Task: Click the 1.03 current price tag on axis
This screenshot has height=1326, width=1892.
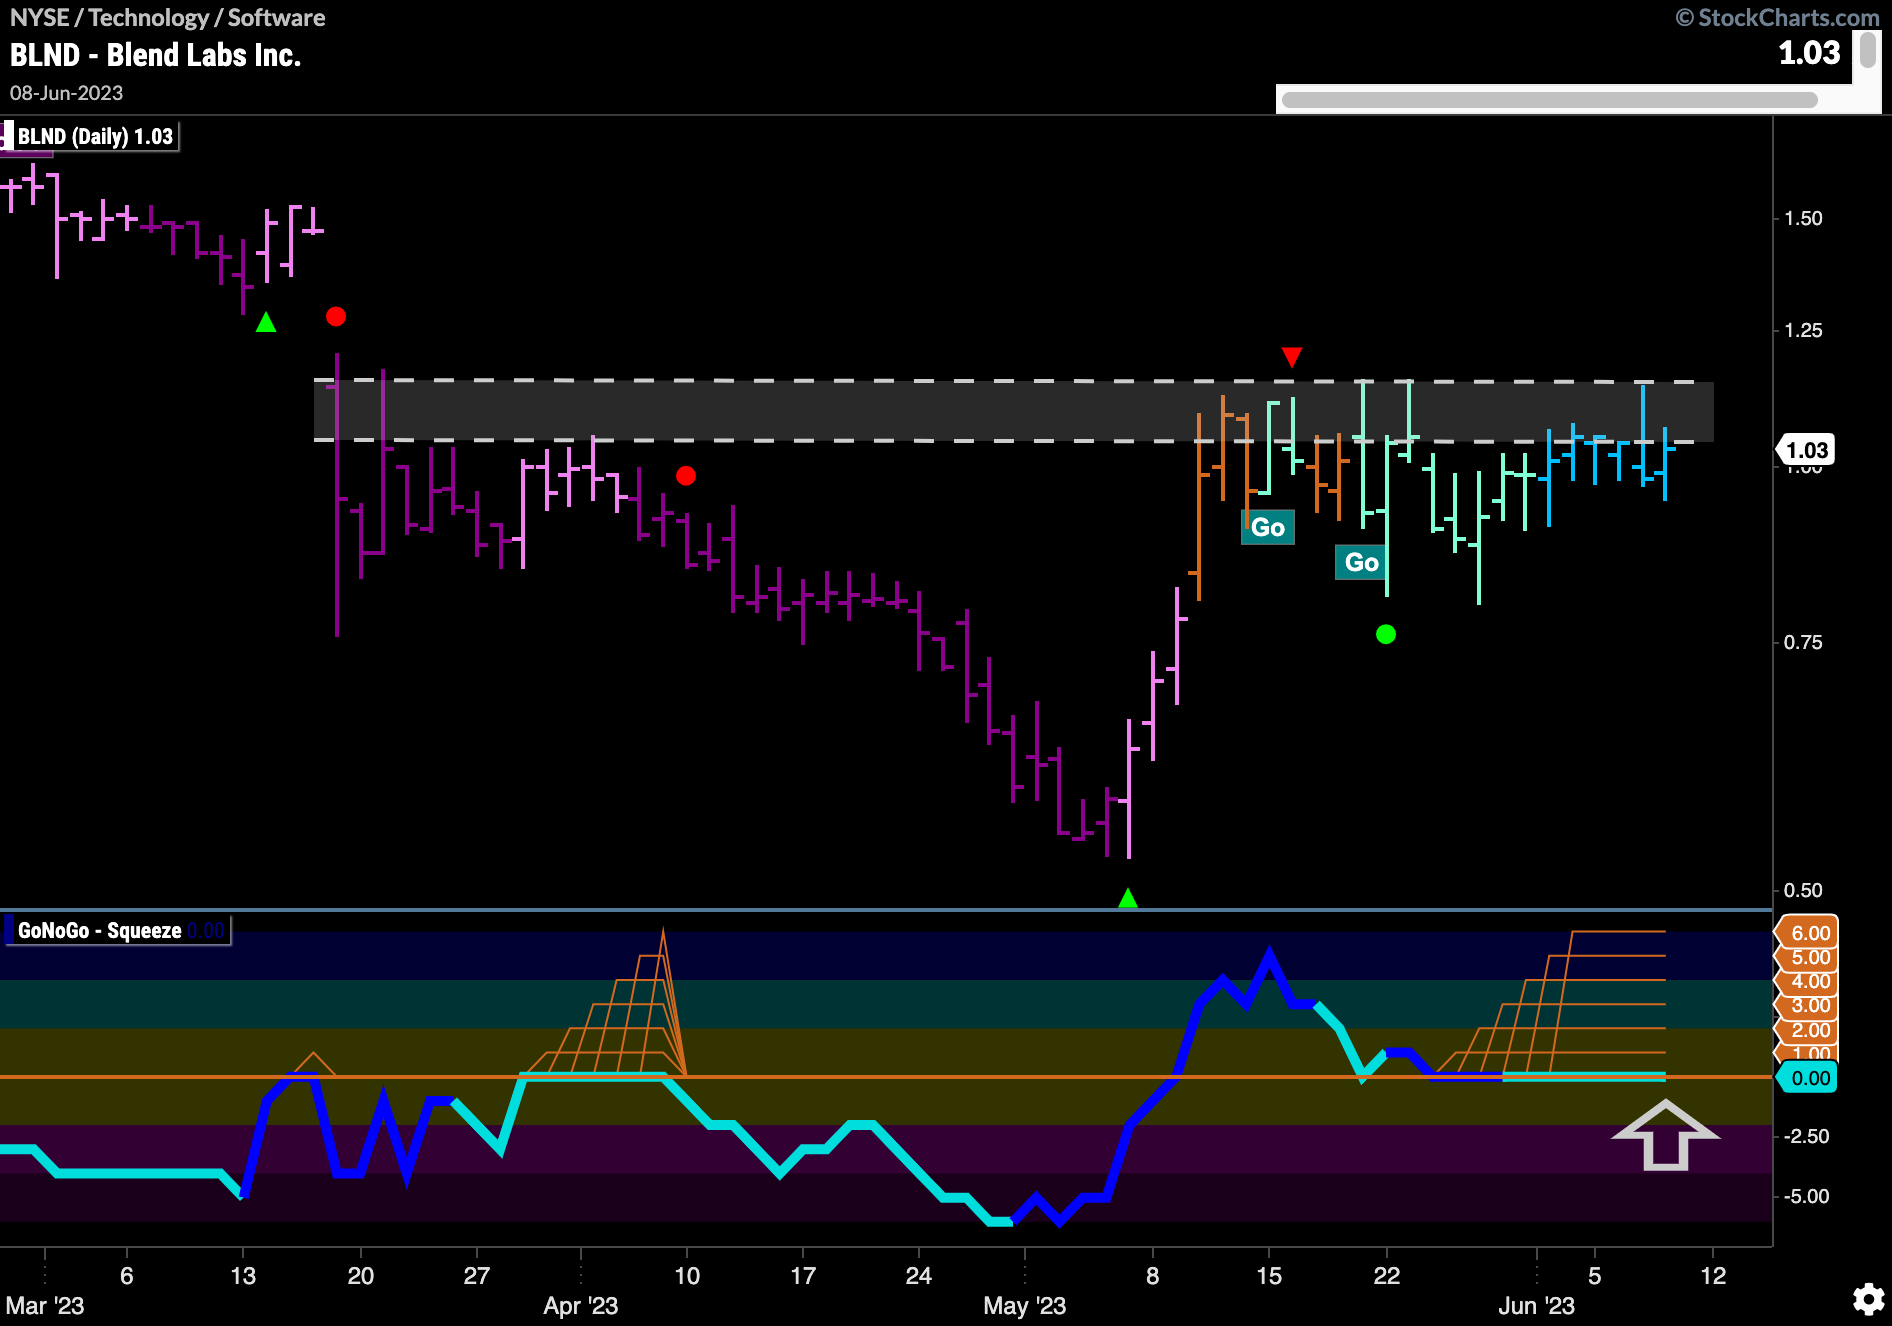Action: pyautogui.click(x=1807, y=450)
